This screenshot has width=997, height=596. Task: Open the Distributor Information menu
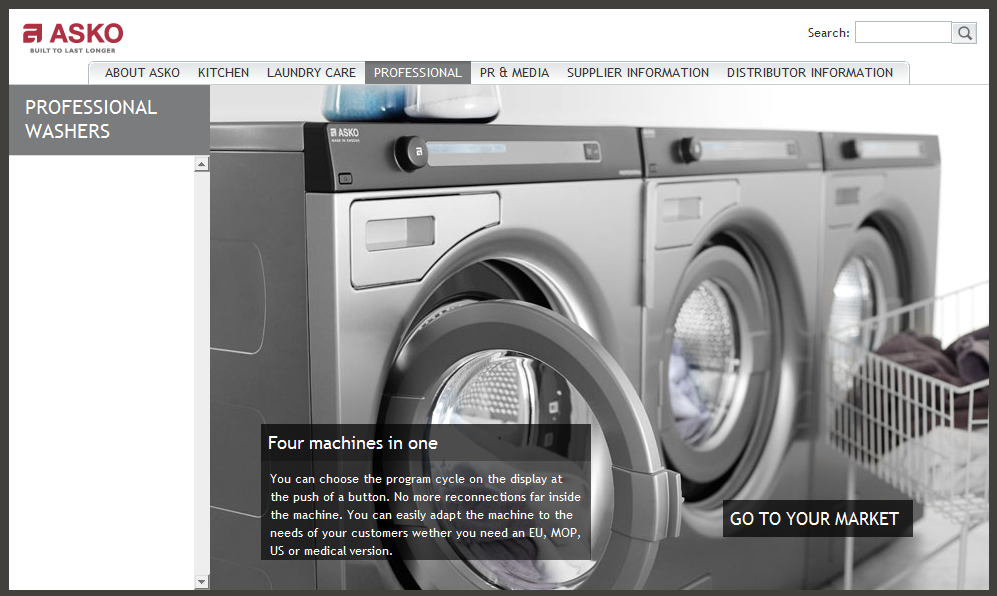tap(810, 73)
